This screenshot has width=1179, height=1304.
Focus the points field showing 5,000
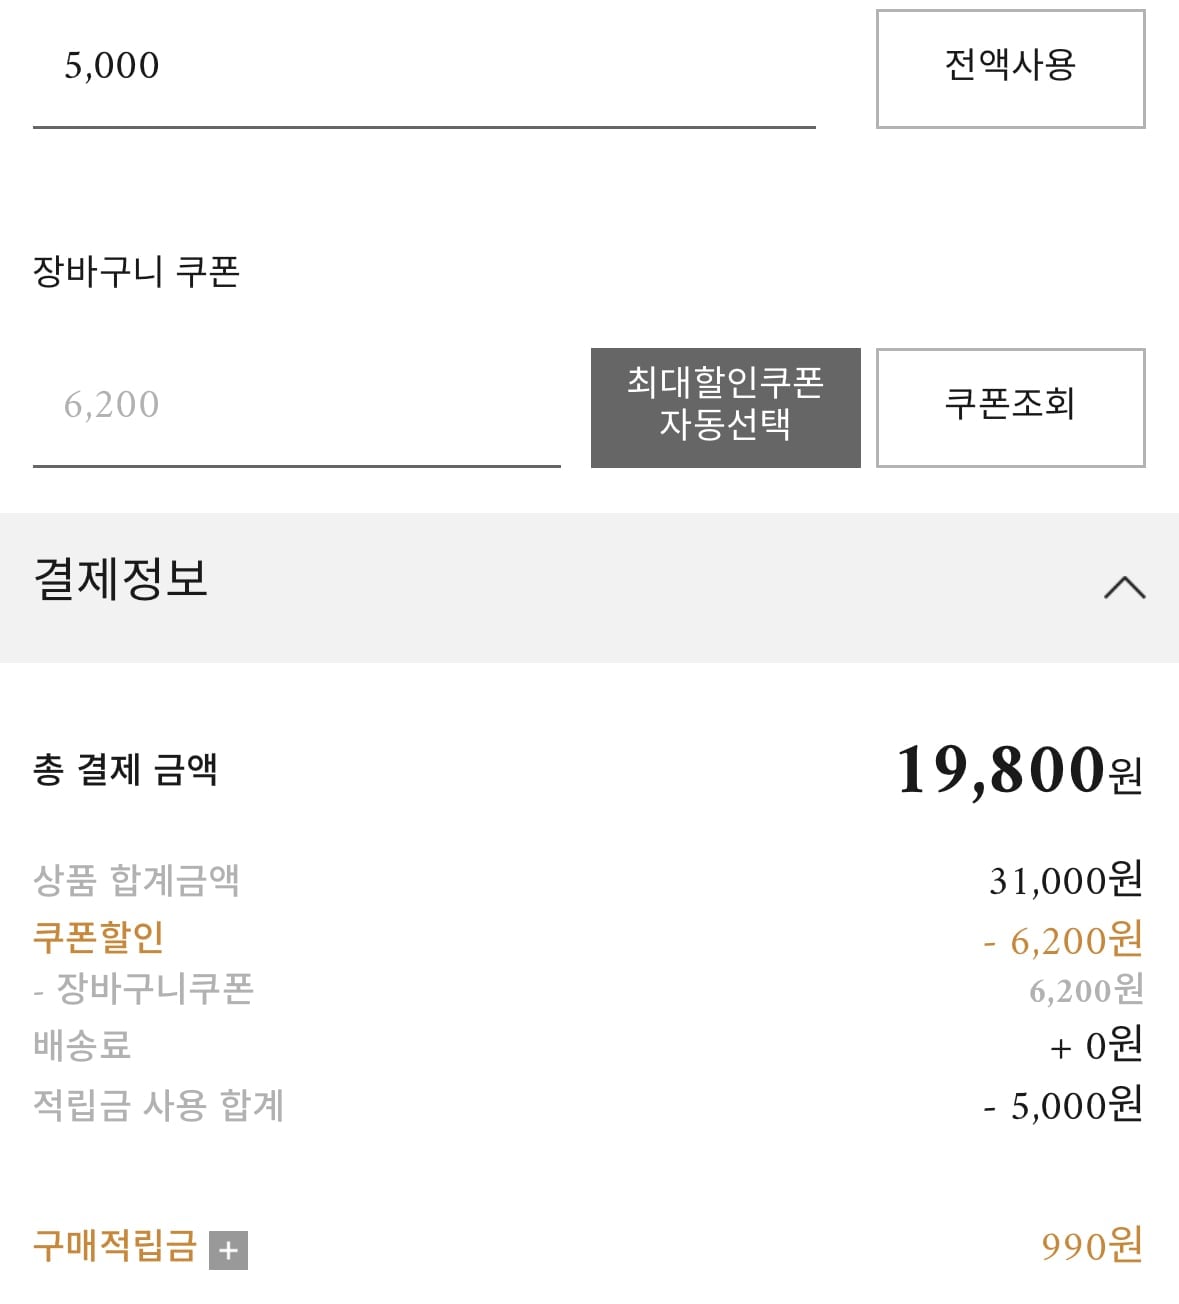[x=423, y=68]
